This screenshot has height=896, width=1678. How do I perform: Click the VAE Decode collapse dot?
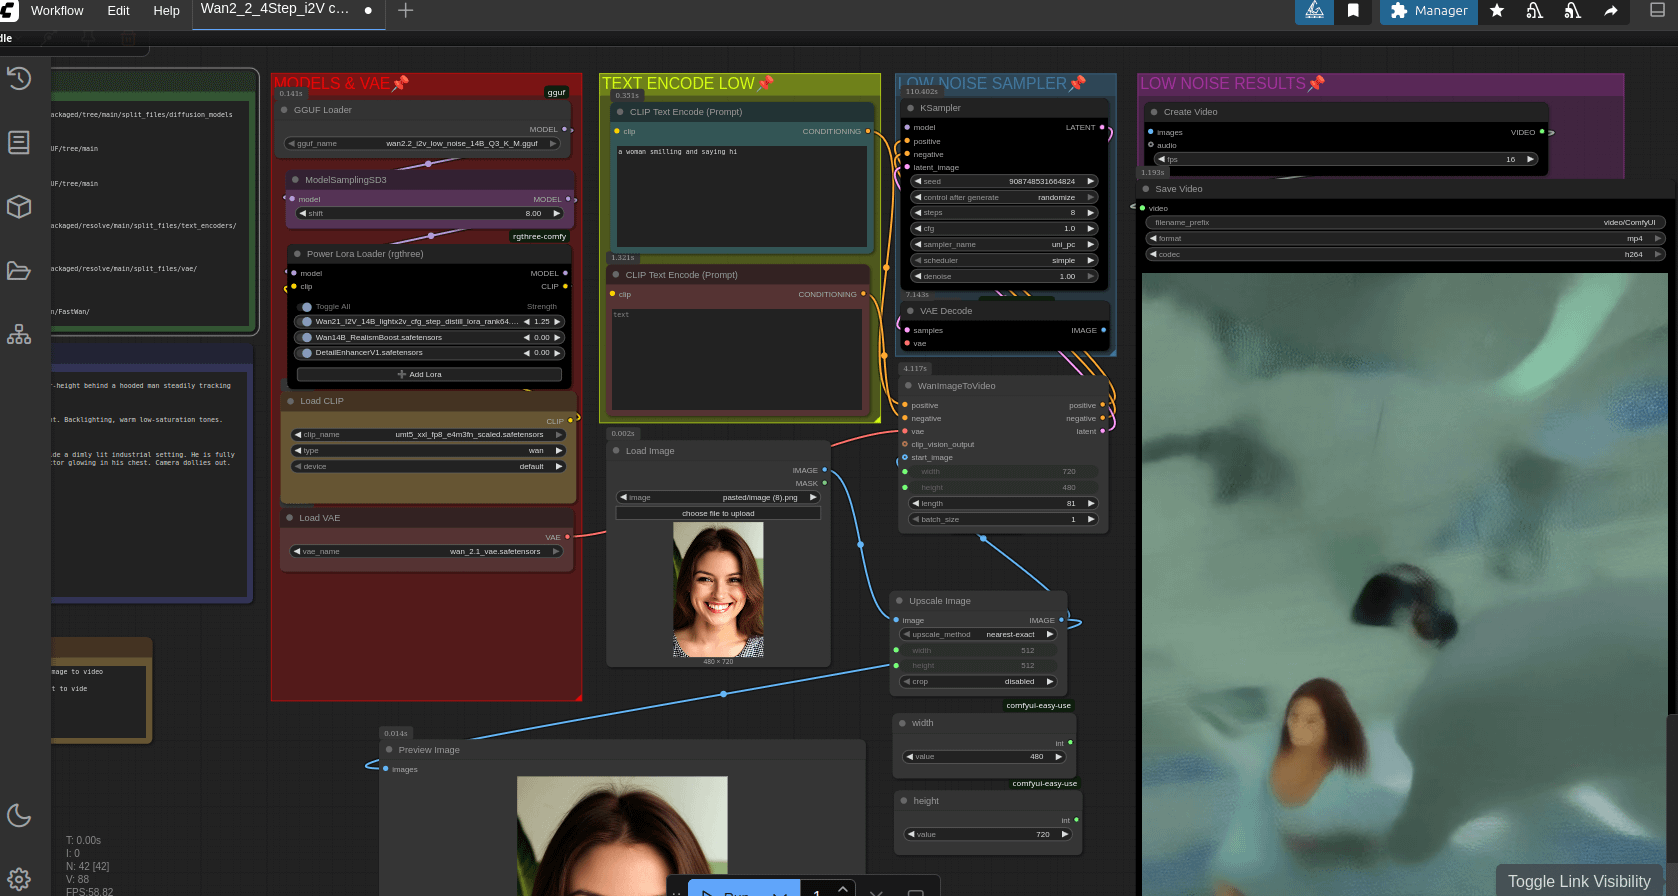coord(911,311)
